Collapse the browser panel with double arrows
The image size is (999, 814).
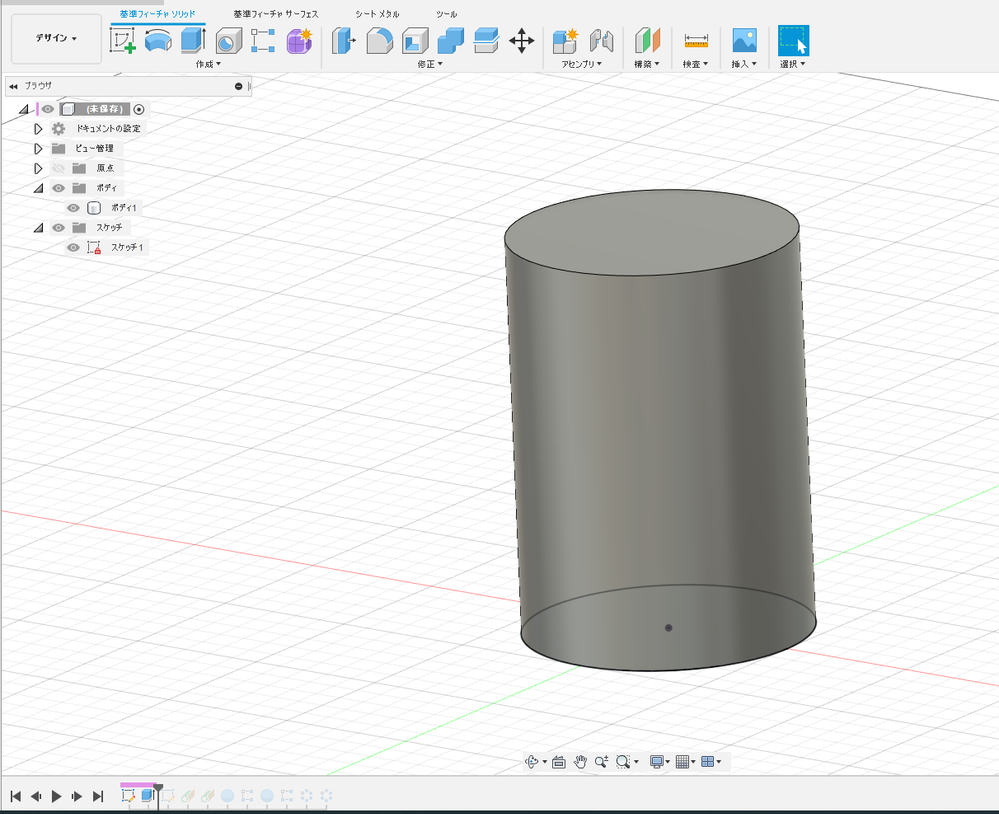click(13, 86)
